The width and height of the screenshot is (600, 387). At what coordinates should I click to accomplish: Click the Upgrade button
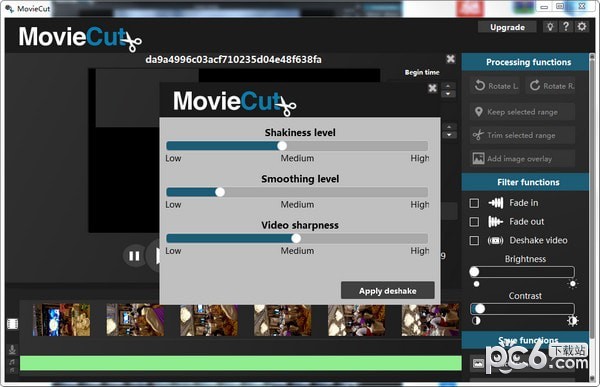click(507, 27)
